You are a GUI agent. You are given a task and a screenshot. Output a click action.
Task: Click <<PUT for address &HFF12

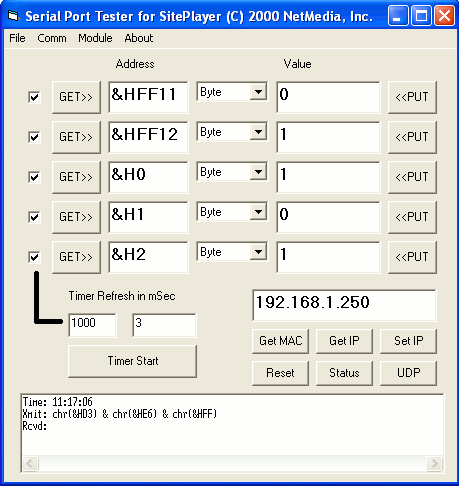(x=412, y=137)
